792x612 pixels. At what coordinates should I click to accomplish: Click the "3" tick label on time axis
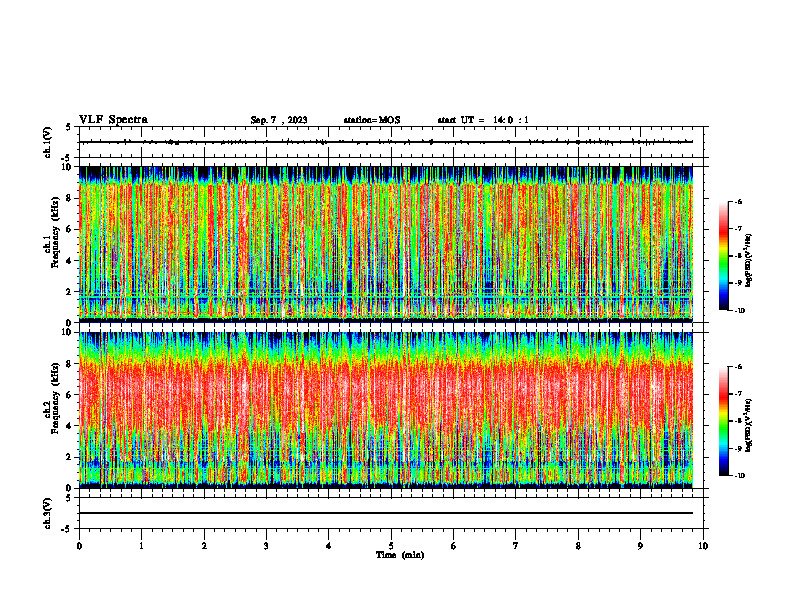266,546
